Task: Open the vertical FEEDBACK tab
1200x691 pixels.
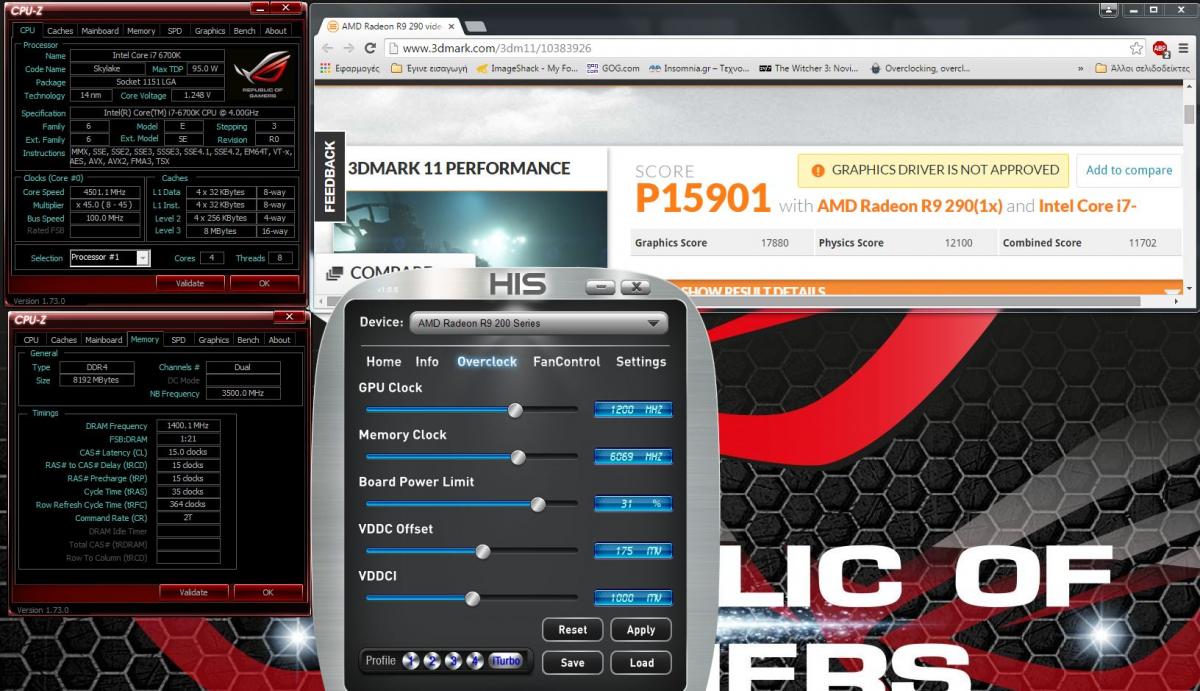Action: (x=329, y=177)
